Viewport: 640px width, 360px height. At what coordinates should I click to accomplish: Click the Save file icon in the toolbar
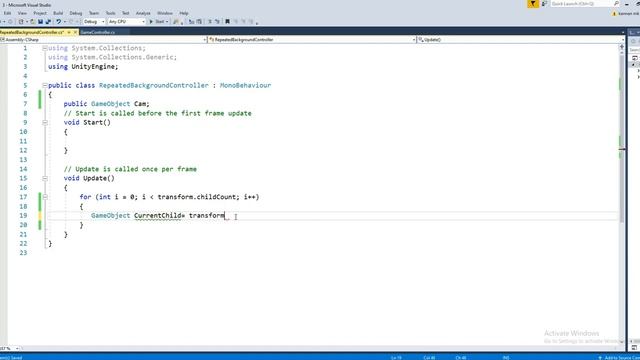[x=40, y=22]
